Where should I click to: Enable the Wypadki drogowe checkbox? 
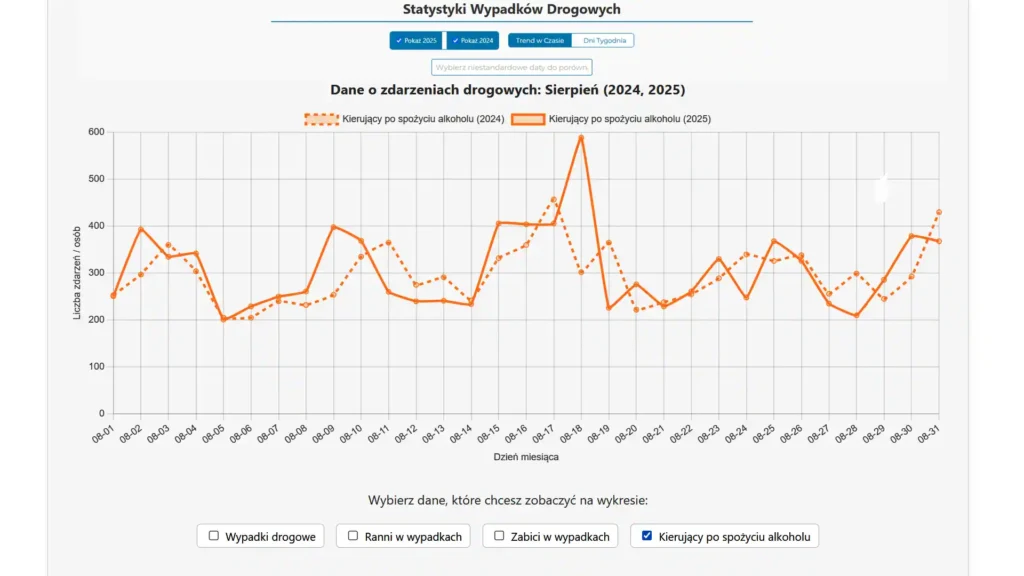(x=214, y=536)
